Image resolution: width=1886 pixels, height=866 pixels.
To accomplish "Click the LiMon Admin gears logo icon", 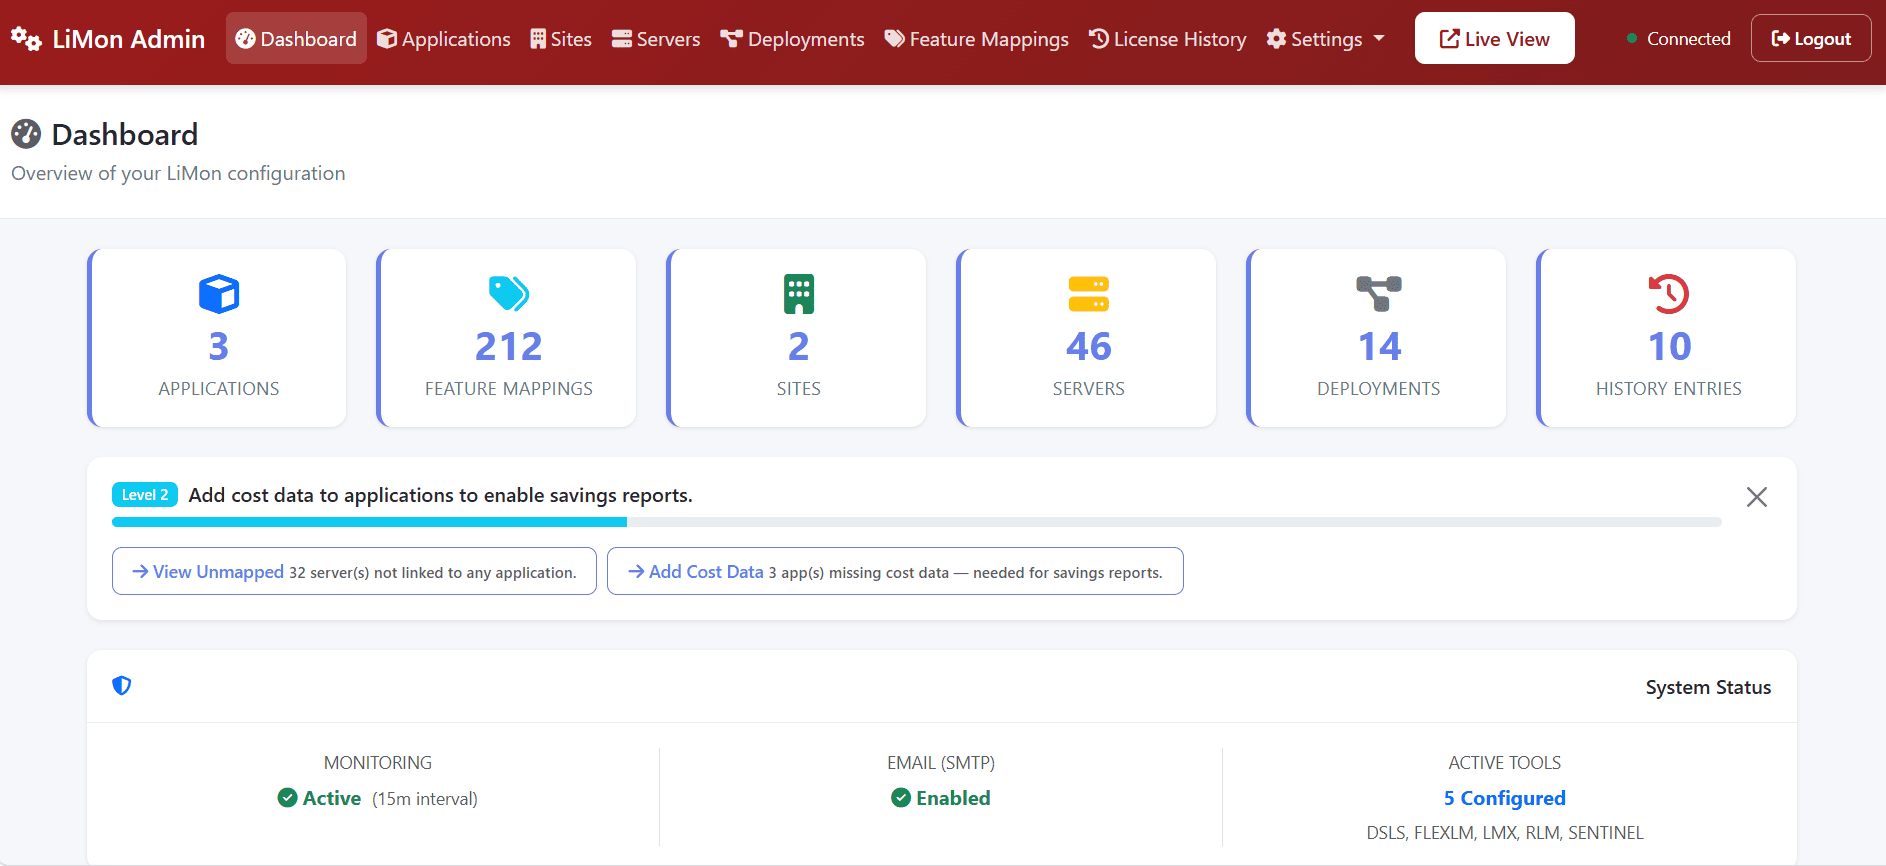I will (26, 39).
